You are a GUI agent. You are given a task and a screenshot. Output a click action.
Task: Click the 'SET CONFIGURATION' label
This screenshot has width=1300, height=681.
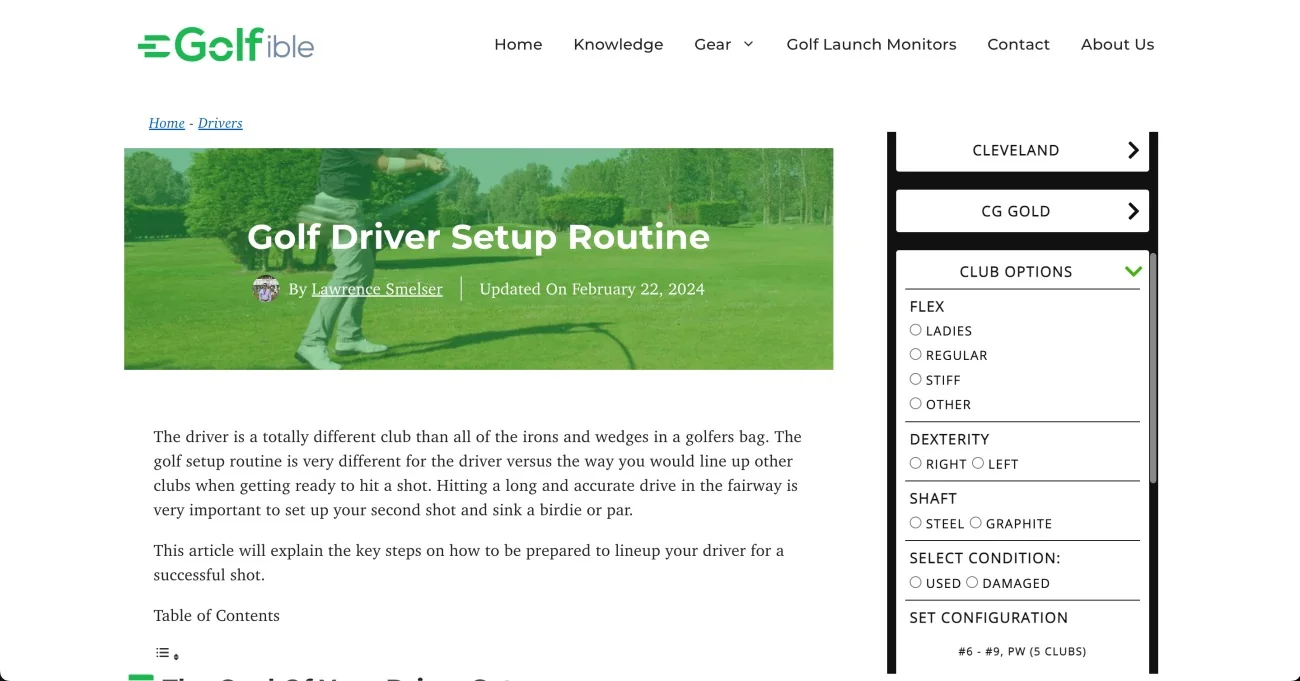tap(988, 617)
